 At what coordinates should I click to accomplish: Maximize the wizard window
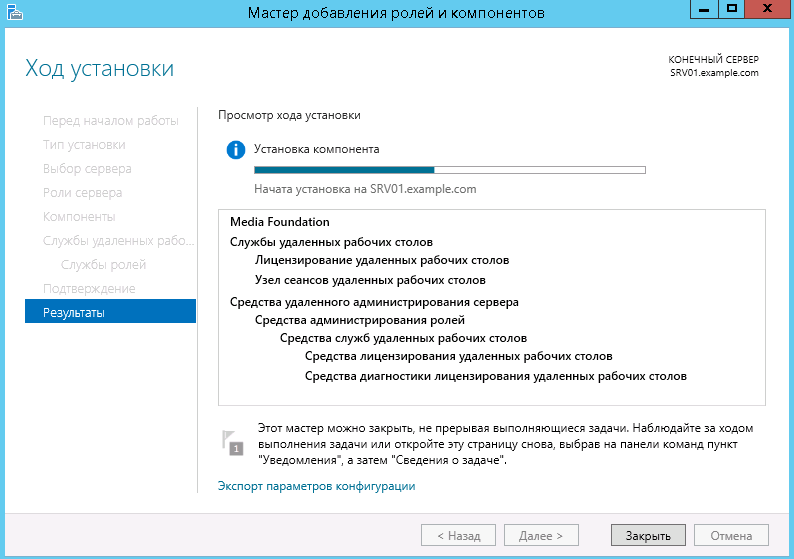tap(732, 9)
